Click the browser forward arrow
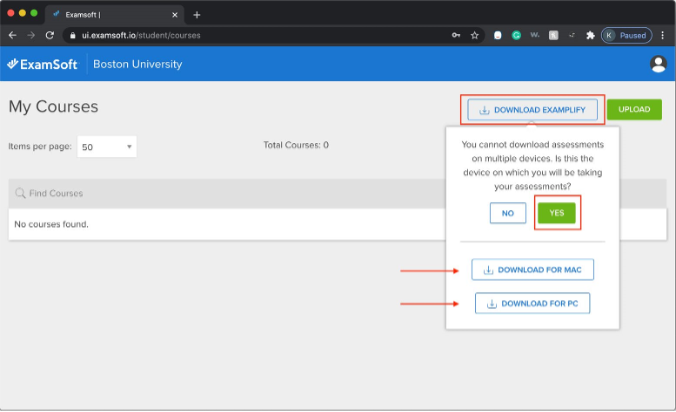 click(31, 35)
